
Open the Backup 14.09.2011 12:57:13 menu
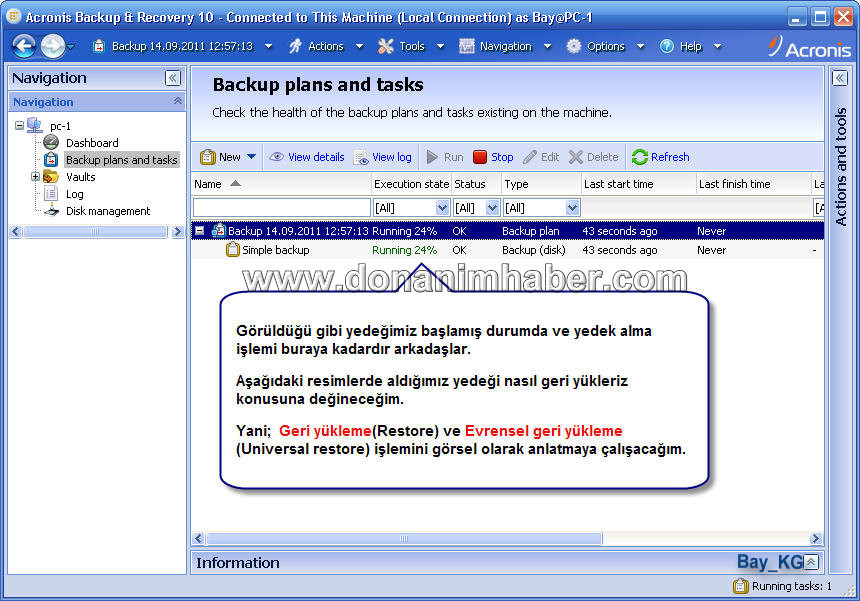182,46
